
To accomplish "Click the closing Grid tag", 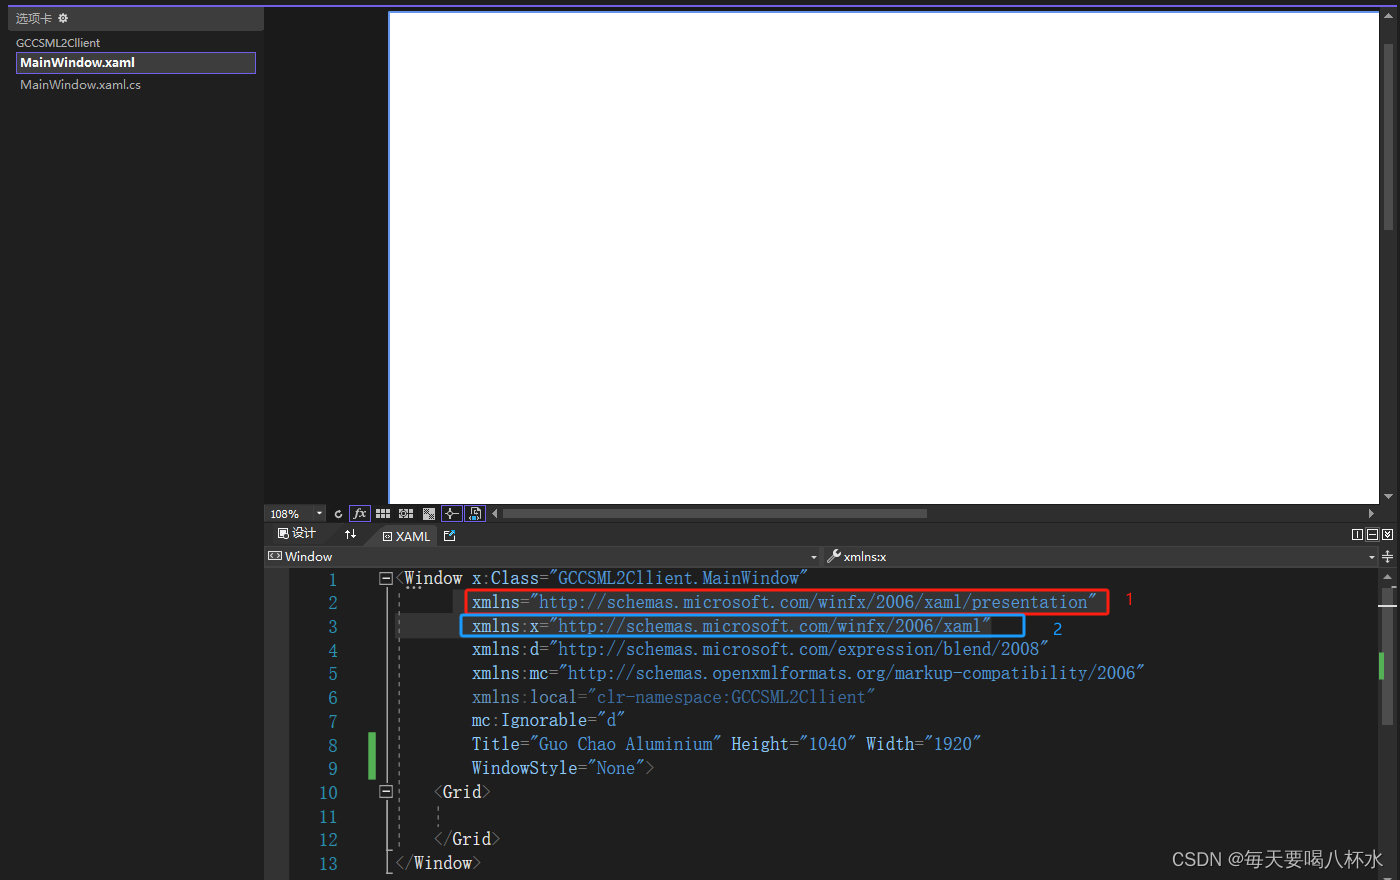I will click(467, 839).
